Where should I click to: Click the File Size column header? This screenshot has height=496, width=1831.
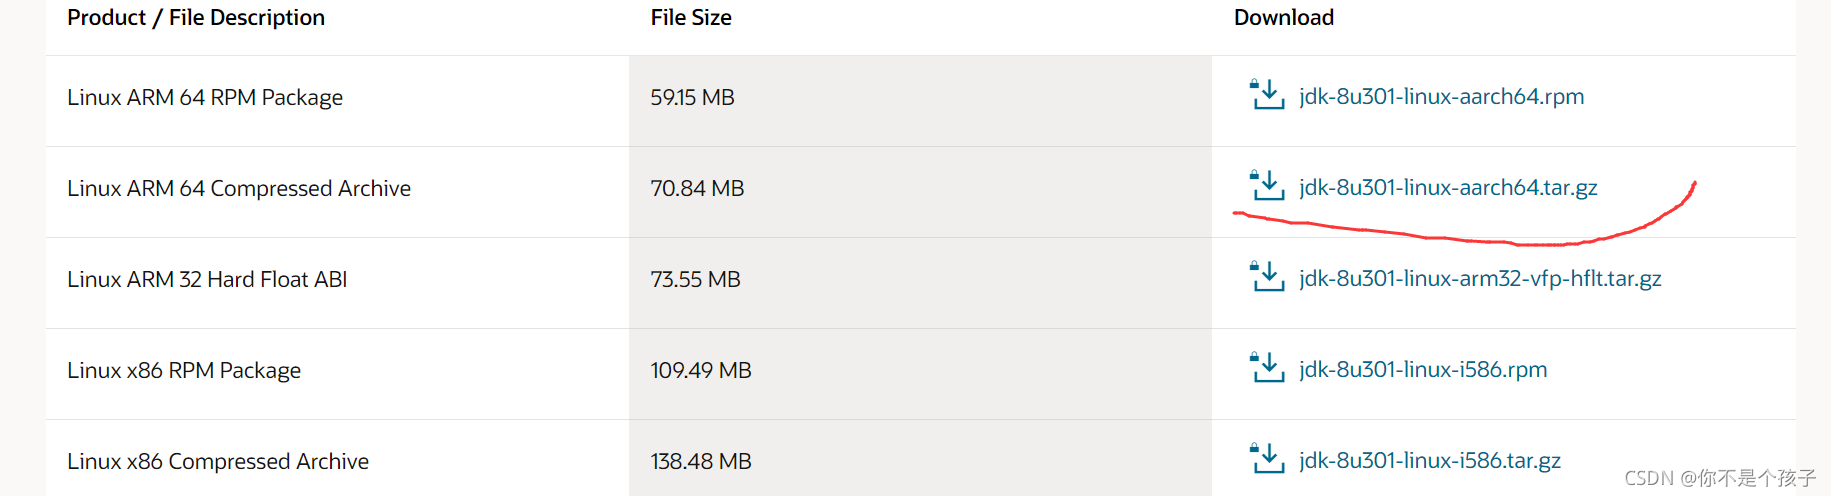point(691,18)
